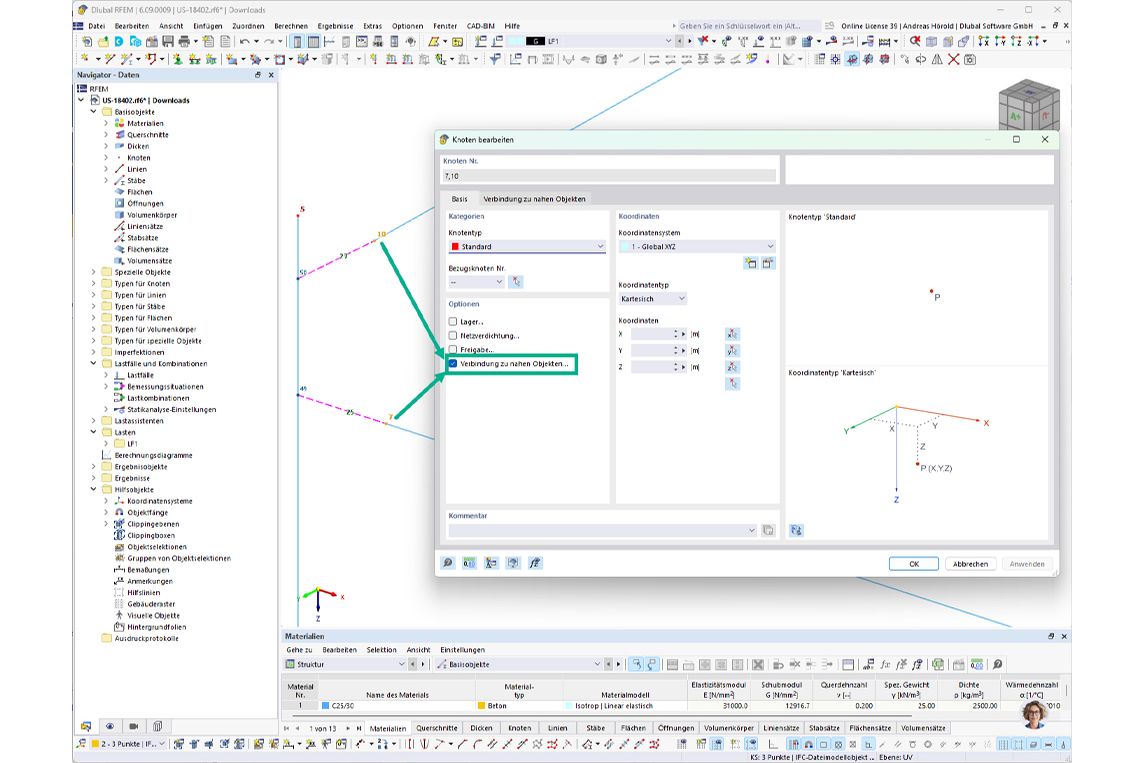Viewport: 1144px width, 763px height.
Task: Click the Navigator Data tab icon at bottom
Action: point(86,727)
